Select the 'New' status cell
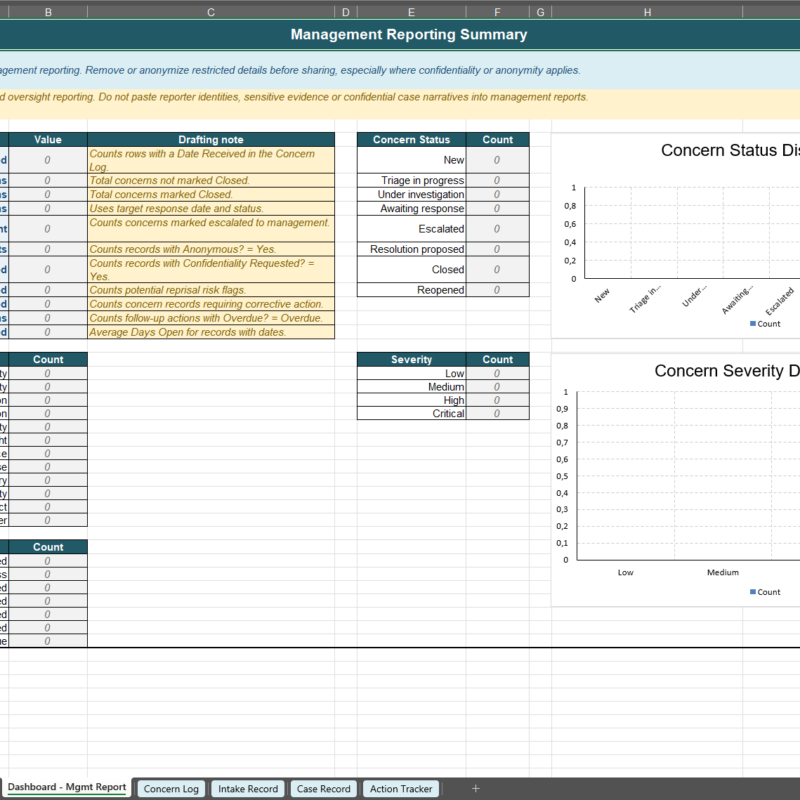Viewport: 800px width, 800px height. [411, 160]
